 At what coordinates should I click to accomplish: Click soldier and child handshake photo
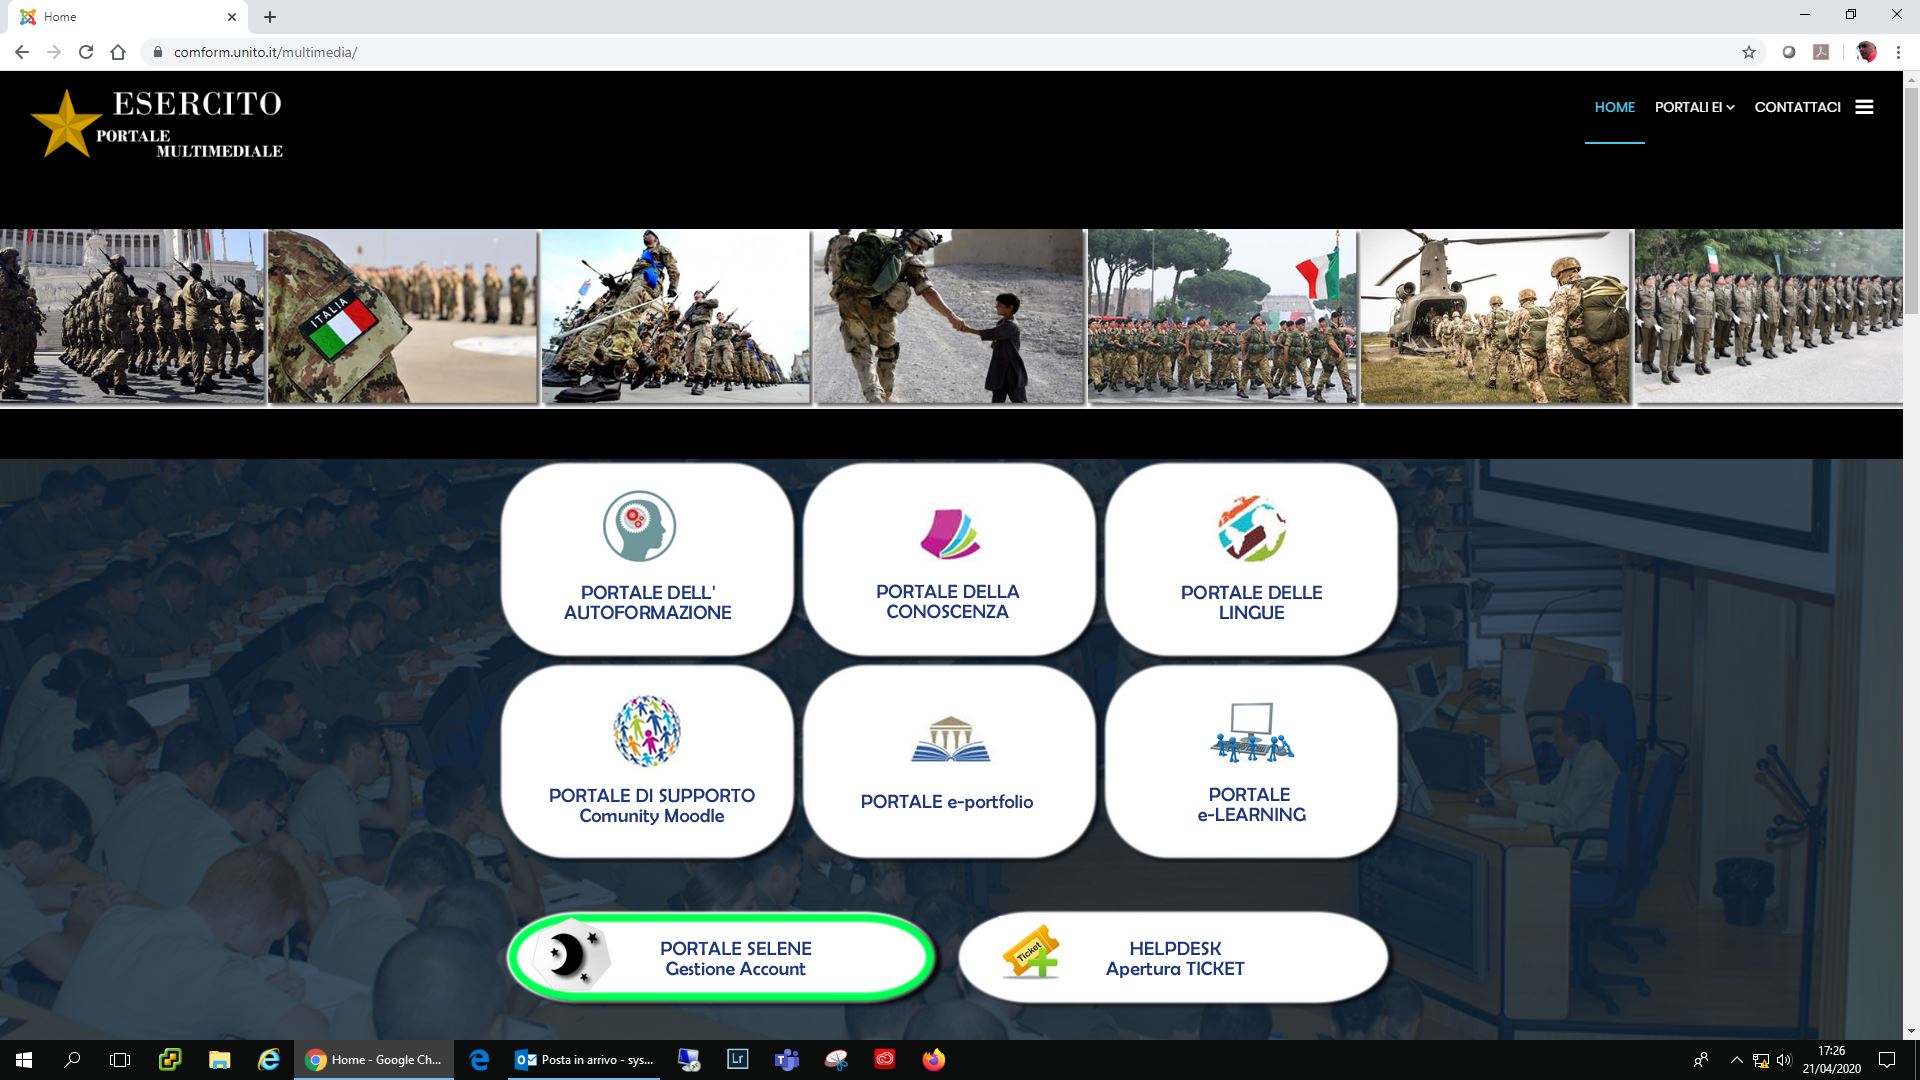point(949,316)
